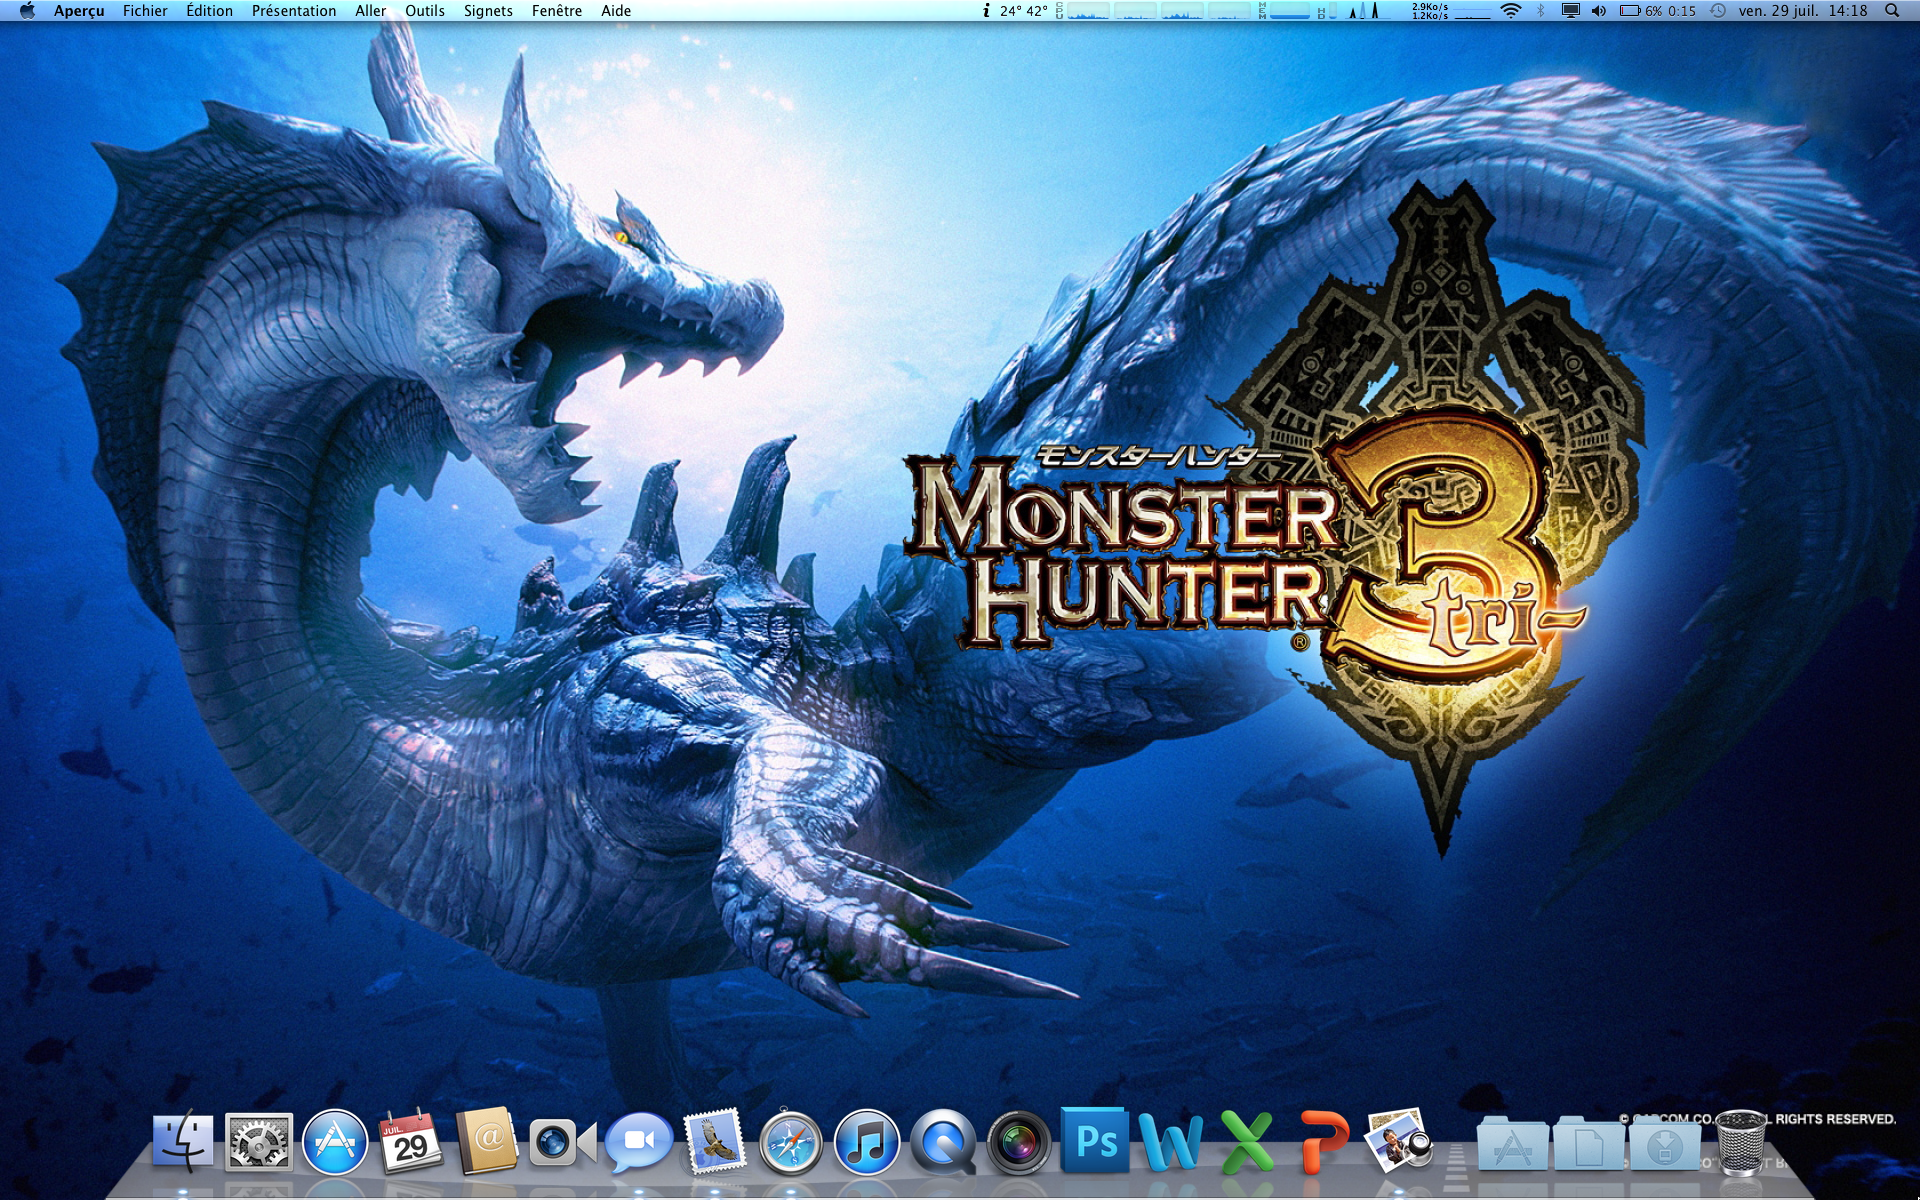Open the Trash in the Dock
Image resolution: width=1920 pixels, height=1200 pixels.
click(1741, 1141)
